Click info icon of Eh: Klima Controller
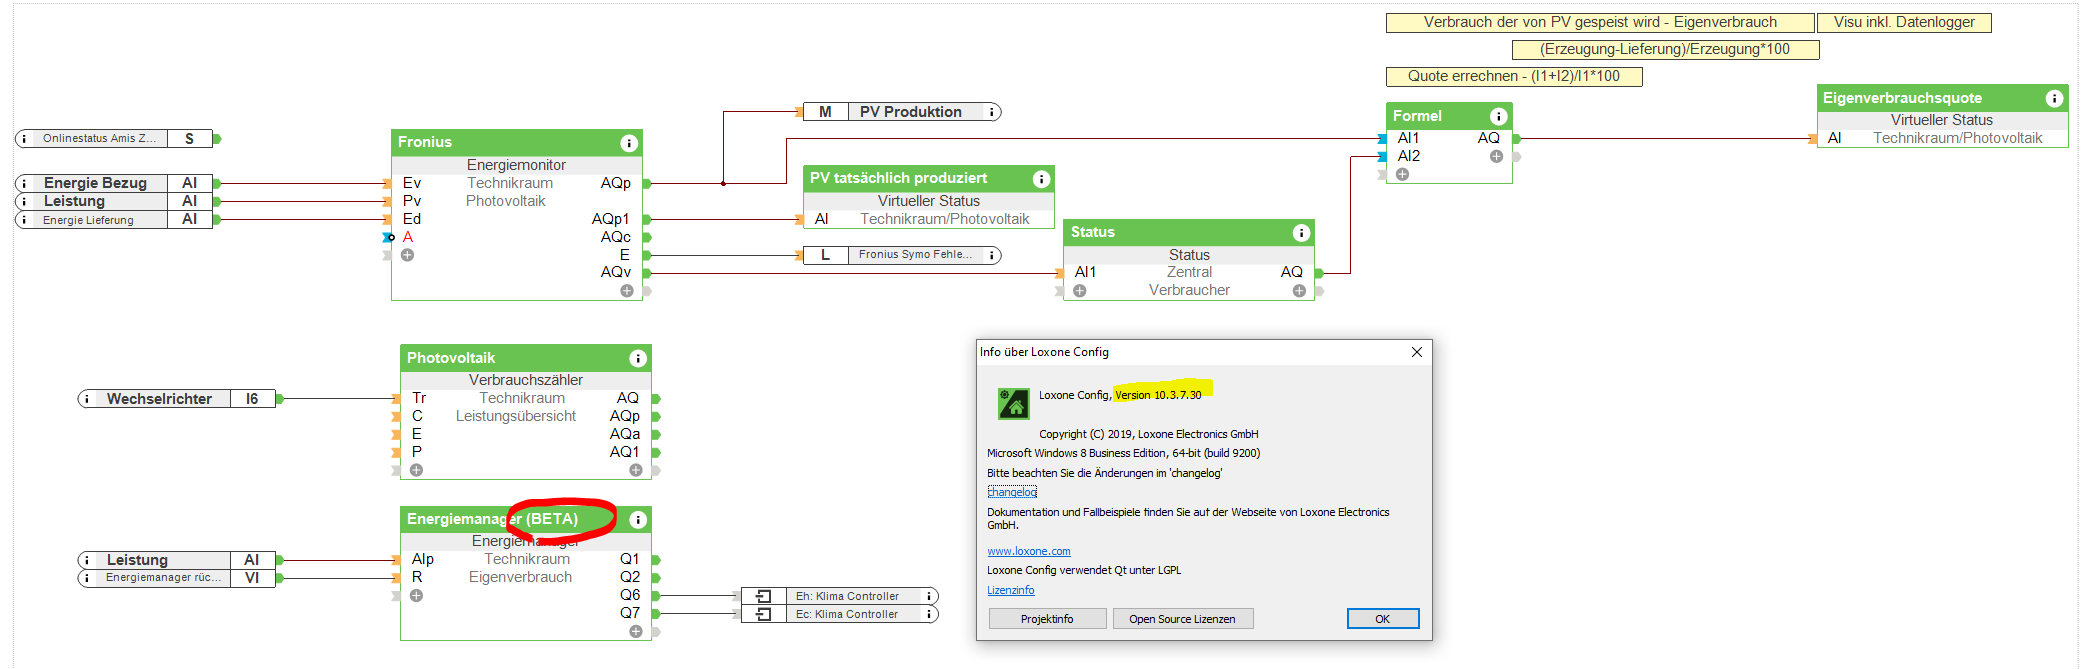Image resolution: width=2083 pixels, height=669 pixels. coord(928,596)
